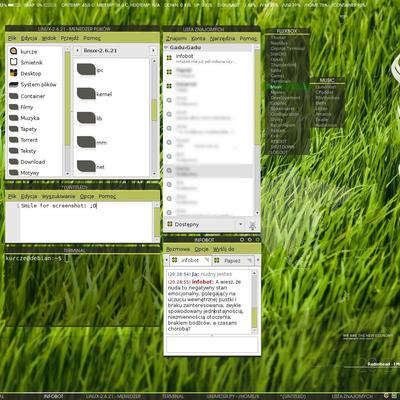Screen dimensions: 400x400
Task: Click the chat message input field
Action: (x=212, y=345)
